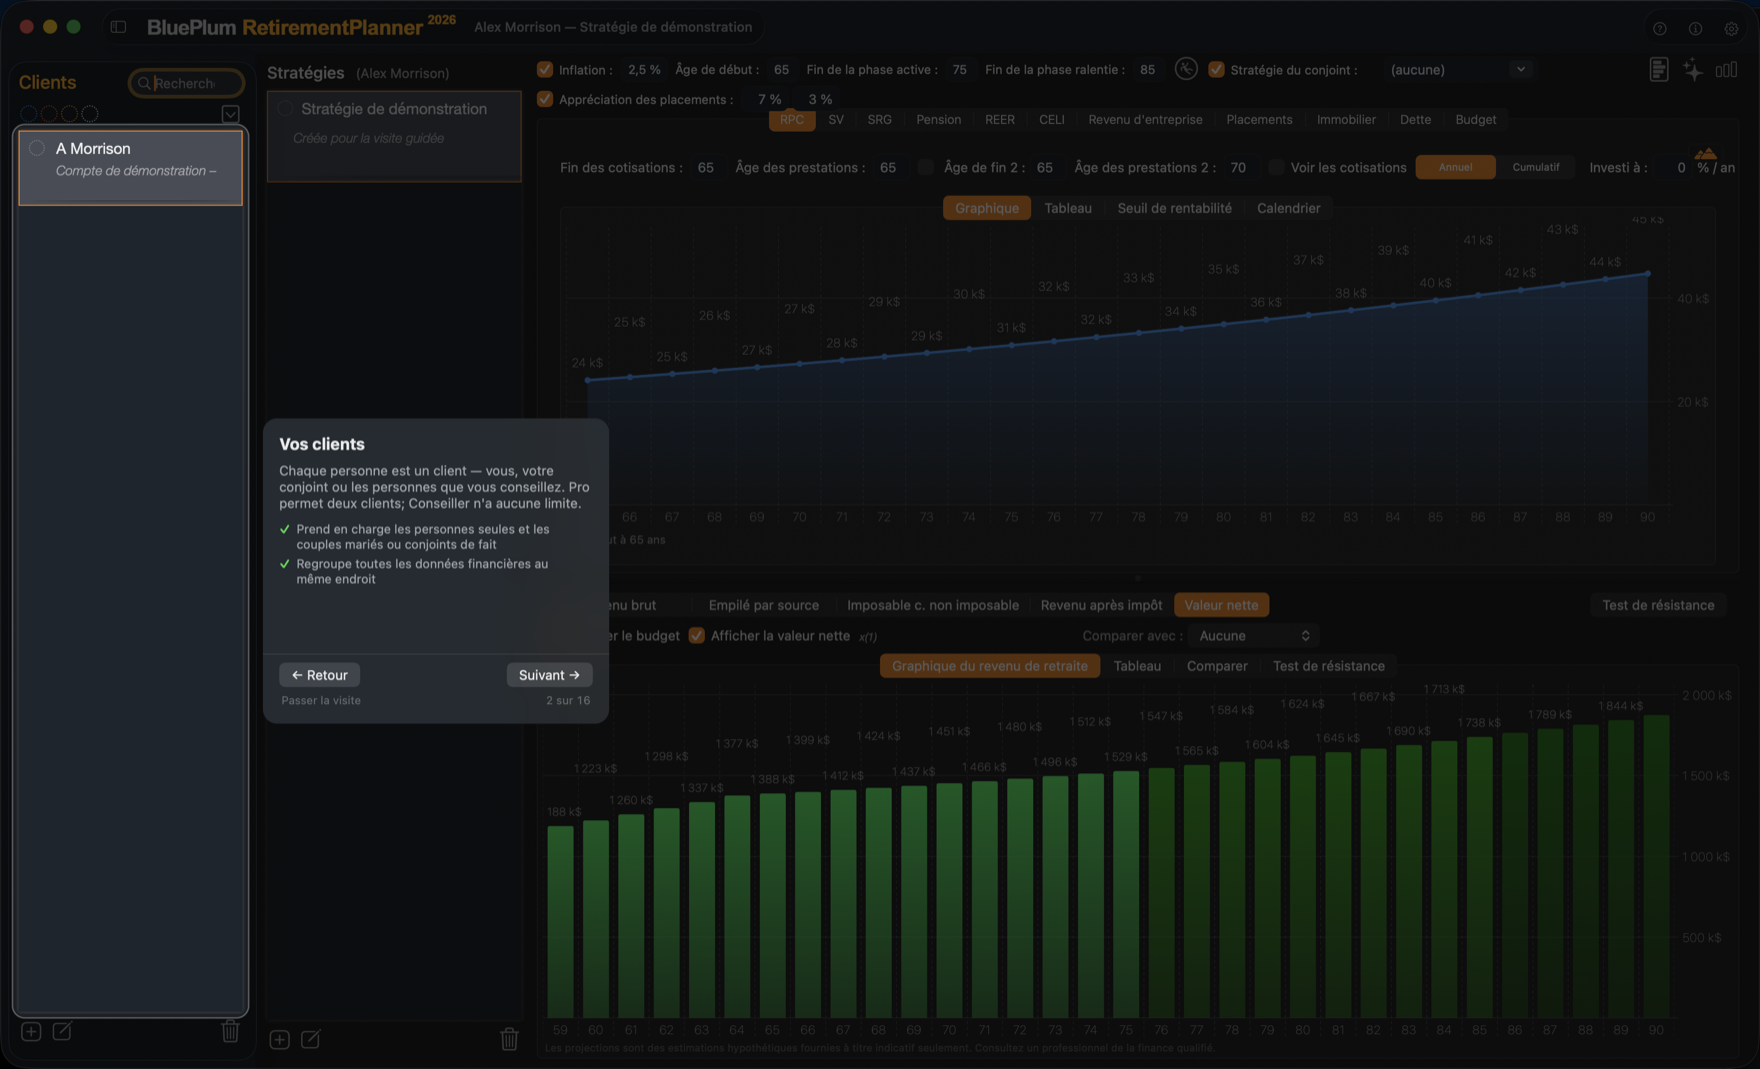Click the search magnifier icon in Clients
This screenshot has width=1760, height=1069.
(x=144, y=83)
